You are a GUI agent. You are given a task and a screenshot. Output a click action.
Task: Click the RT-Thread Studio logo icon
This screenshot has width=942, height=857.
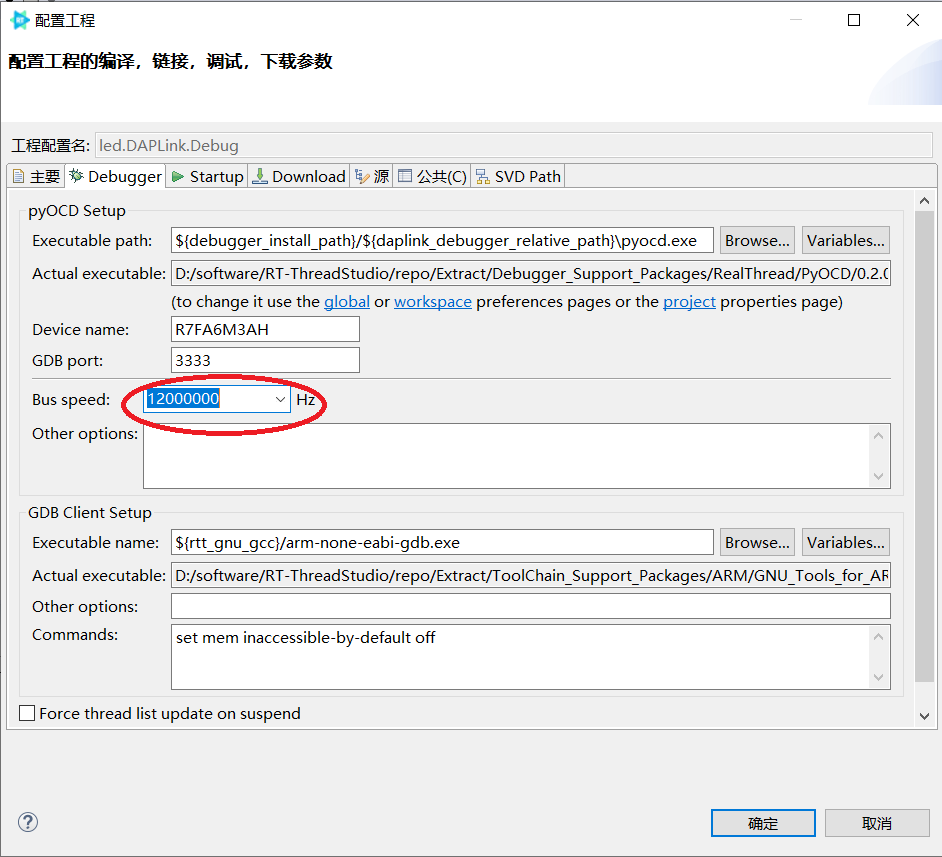coord(20,20)
